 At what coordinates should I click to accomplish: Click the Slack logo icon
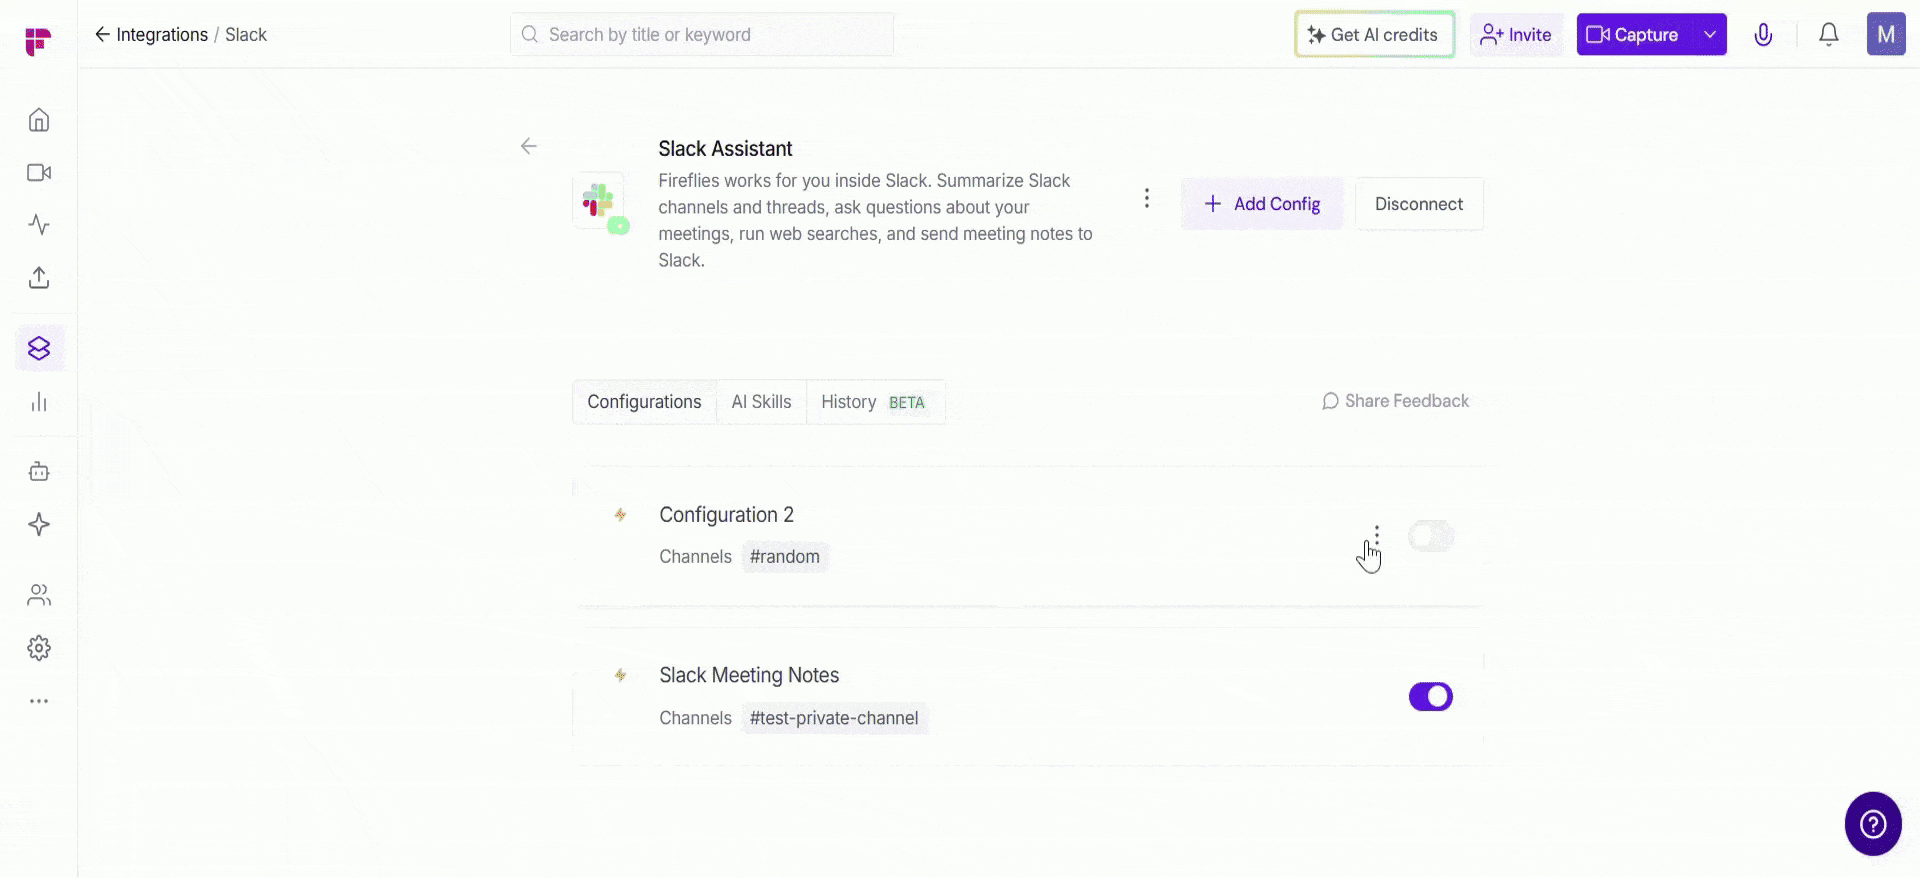coord(598,200)
